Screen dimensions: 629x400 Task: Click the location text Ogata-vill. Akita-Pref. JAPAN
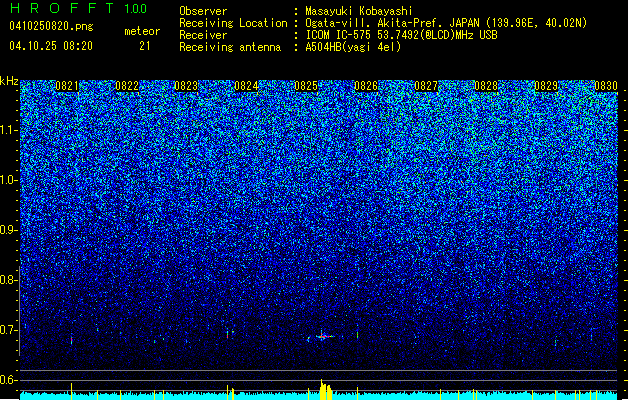point(392,23)
